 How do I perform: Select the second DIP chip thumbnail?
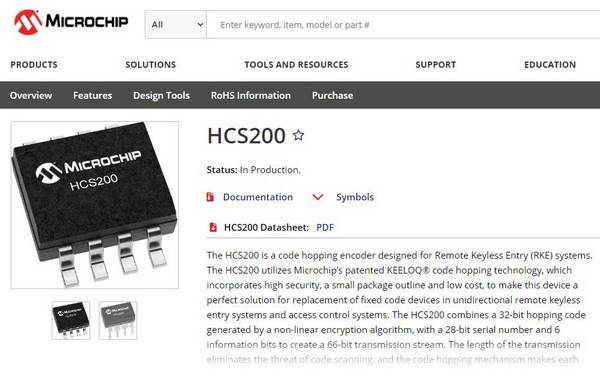tap(118, 320)
